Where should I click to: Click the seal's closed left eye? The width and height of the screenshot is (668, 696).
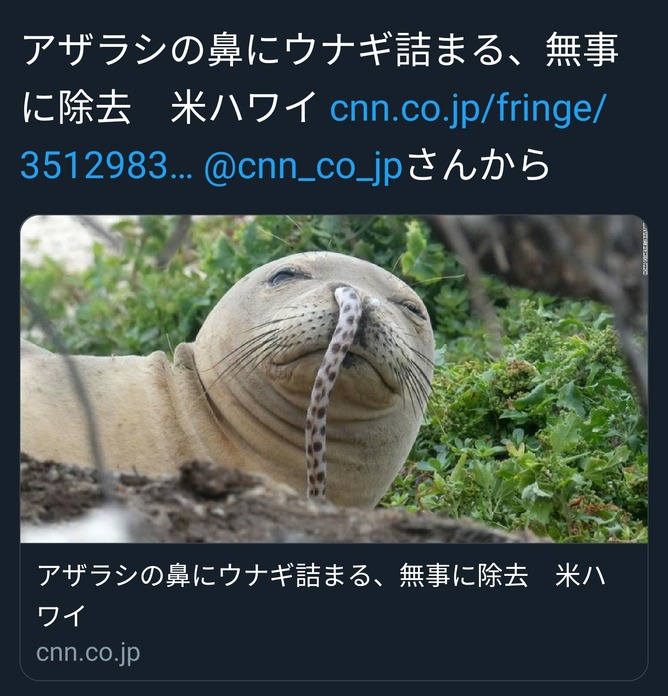coord(284,276)
